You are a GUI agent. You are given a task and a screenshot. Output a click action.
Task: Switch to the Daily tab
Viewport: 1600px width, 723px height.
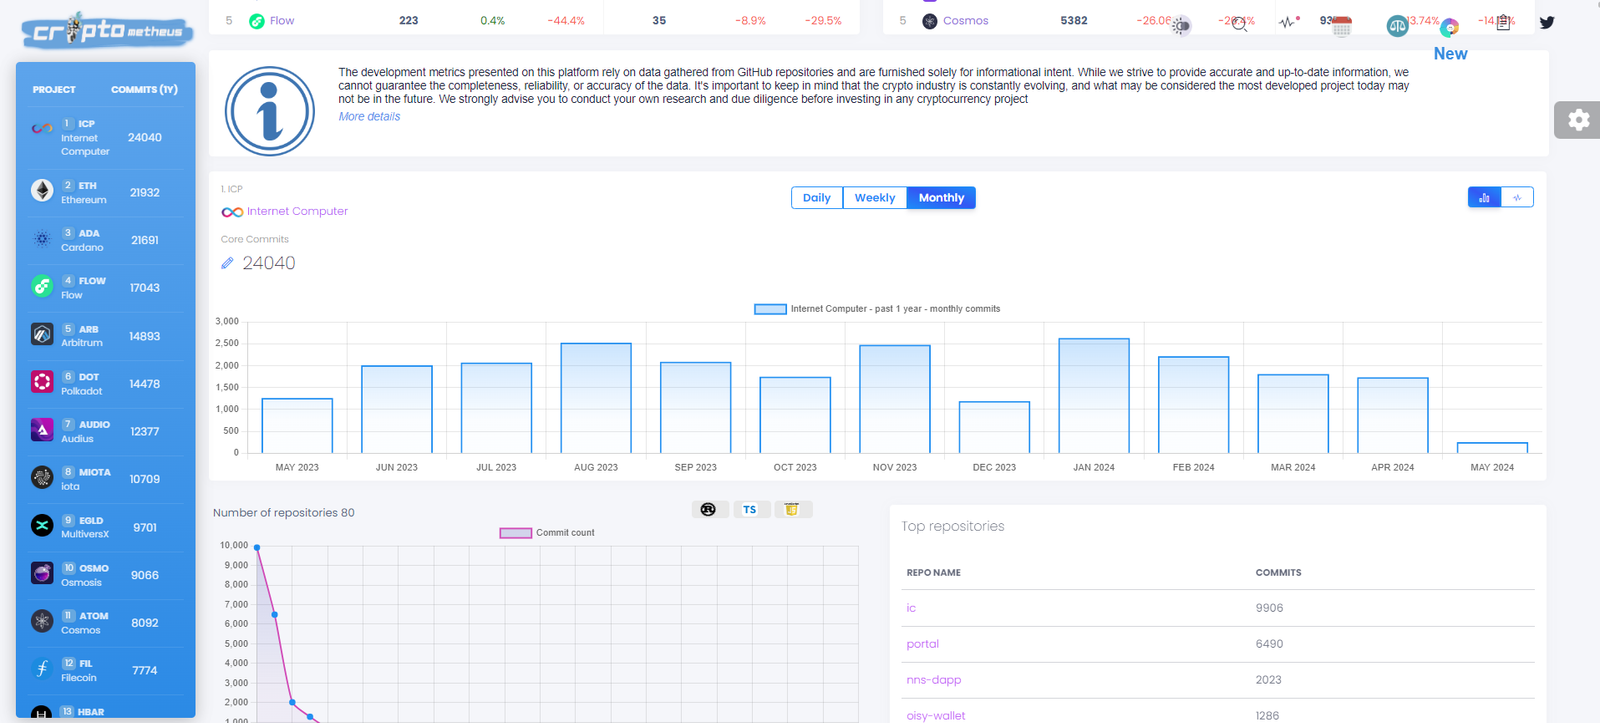817,198
